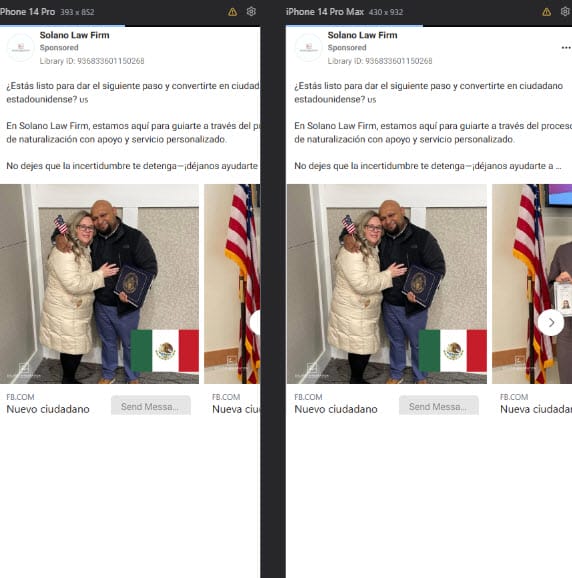Open settings gear for iPhone 14 Pro Max device

point(565,12)
